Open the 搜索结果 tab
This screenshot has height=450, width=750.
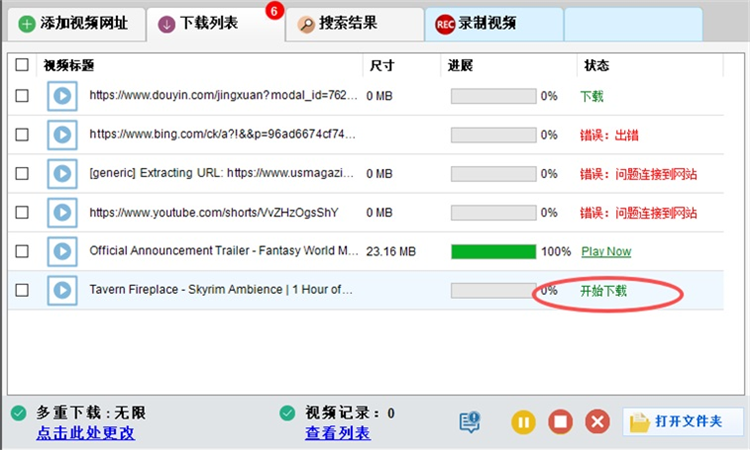coord(354,23)
